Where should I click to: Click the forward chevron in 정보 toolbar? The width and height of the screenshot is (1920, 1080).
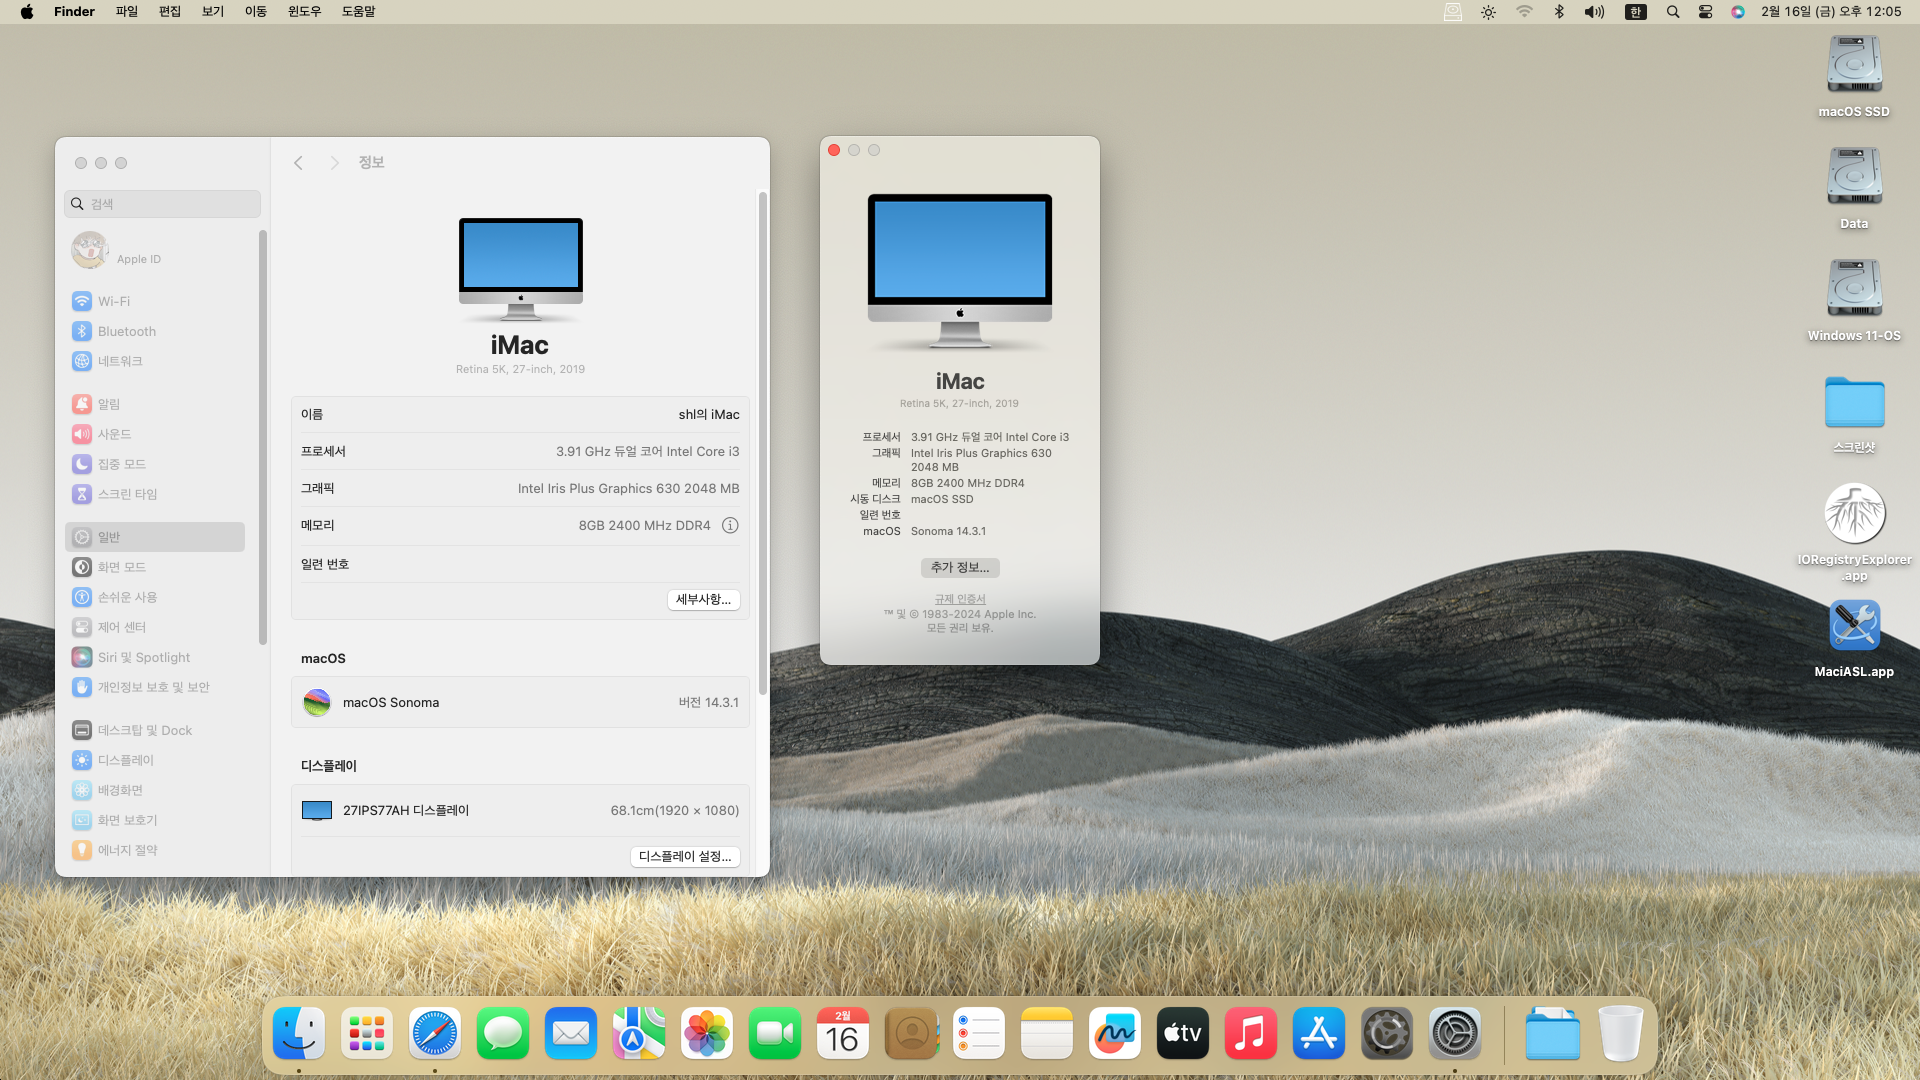coord(334,163)
